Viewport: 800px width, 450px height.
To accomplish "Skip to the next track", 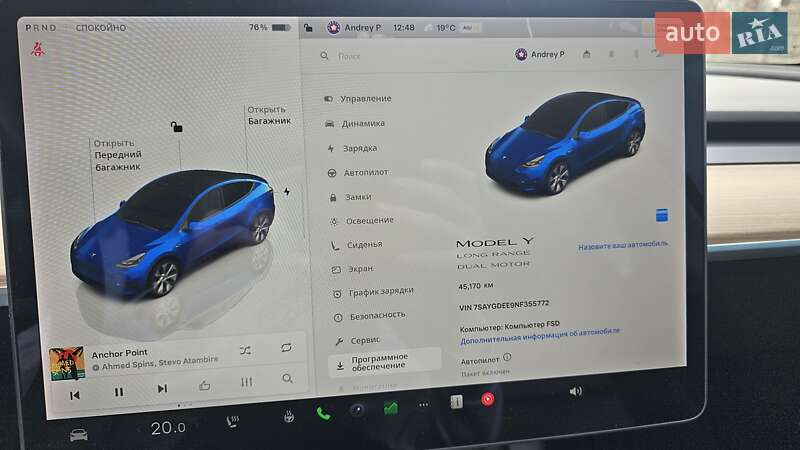I will click(x=162, y=388).
